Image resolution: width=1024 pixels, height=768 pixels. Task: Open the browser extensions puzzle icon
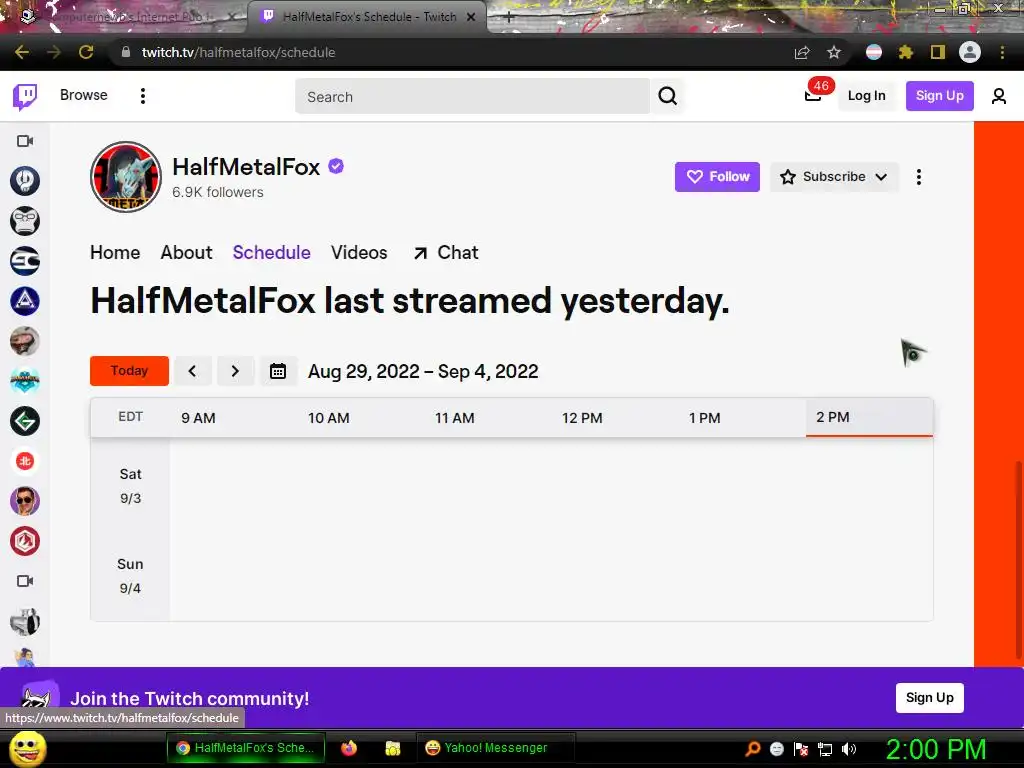coord(905,52)
